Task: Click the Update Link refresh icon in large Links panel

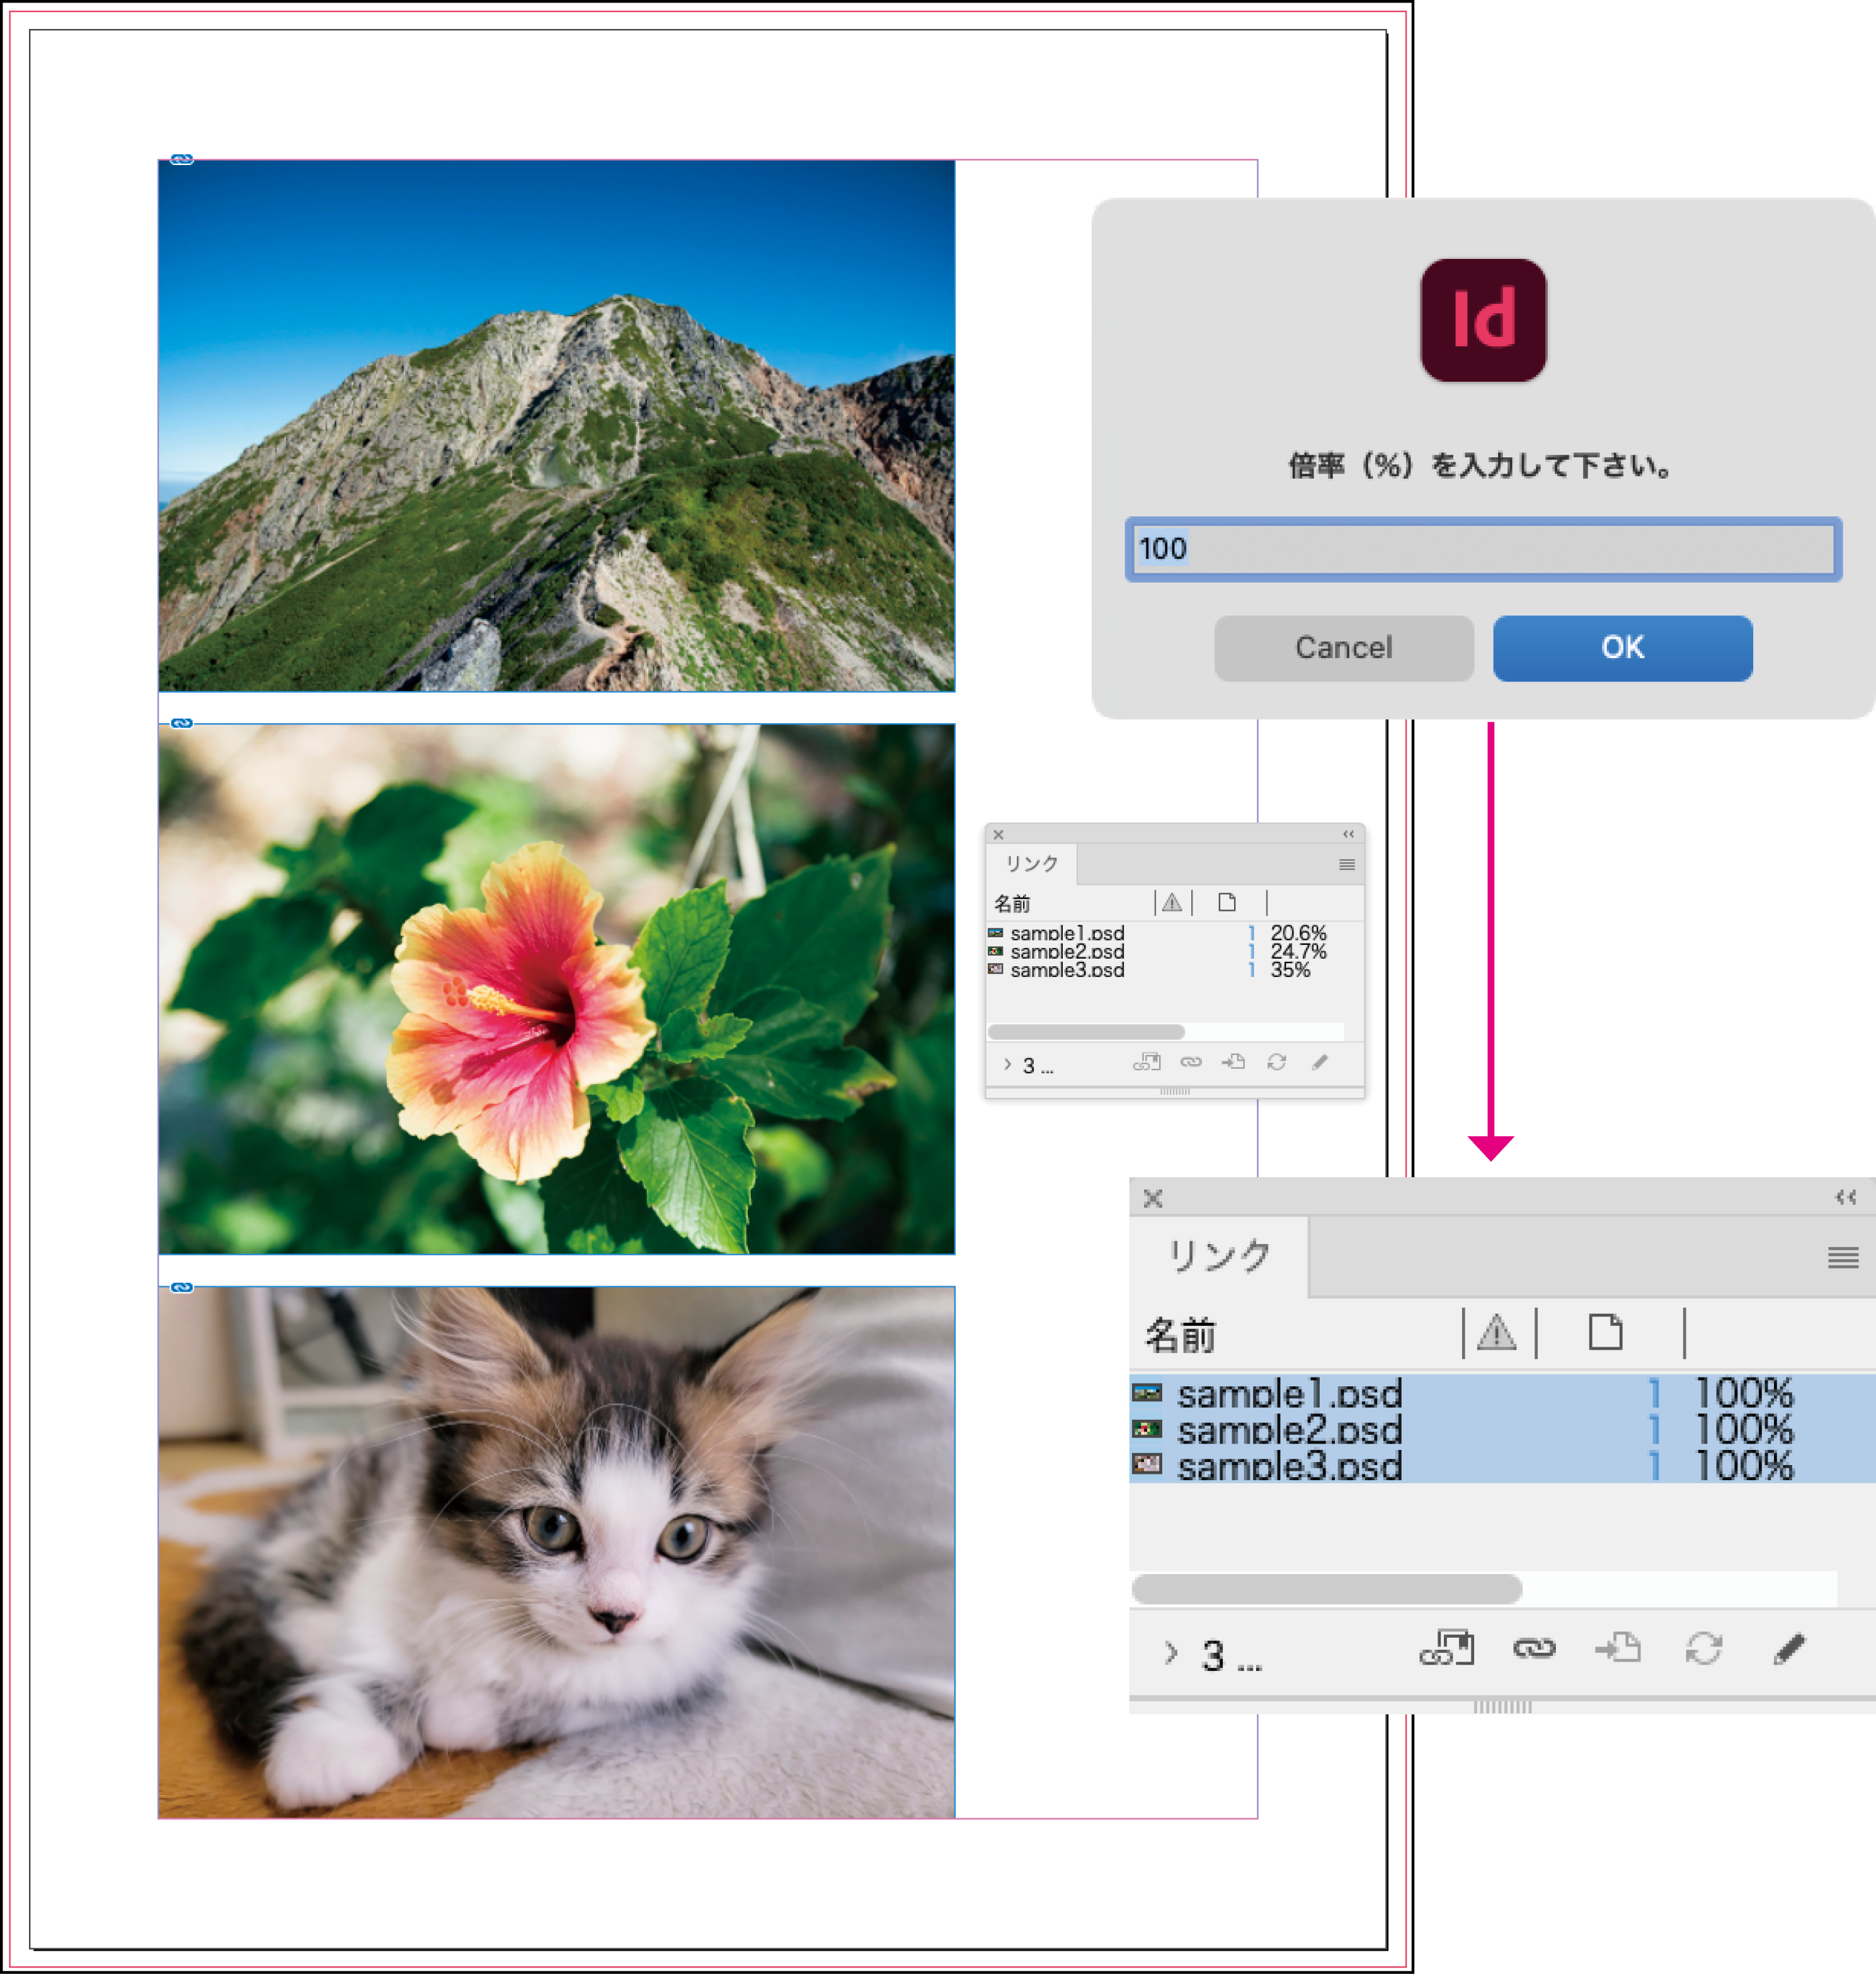Action: pyautogui.click(x=1703, y=1648)
